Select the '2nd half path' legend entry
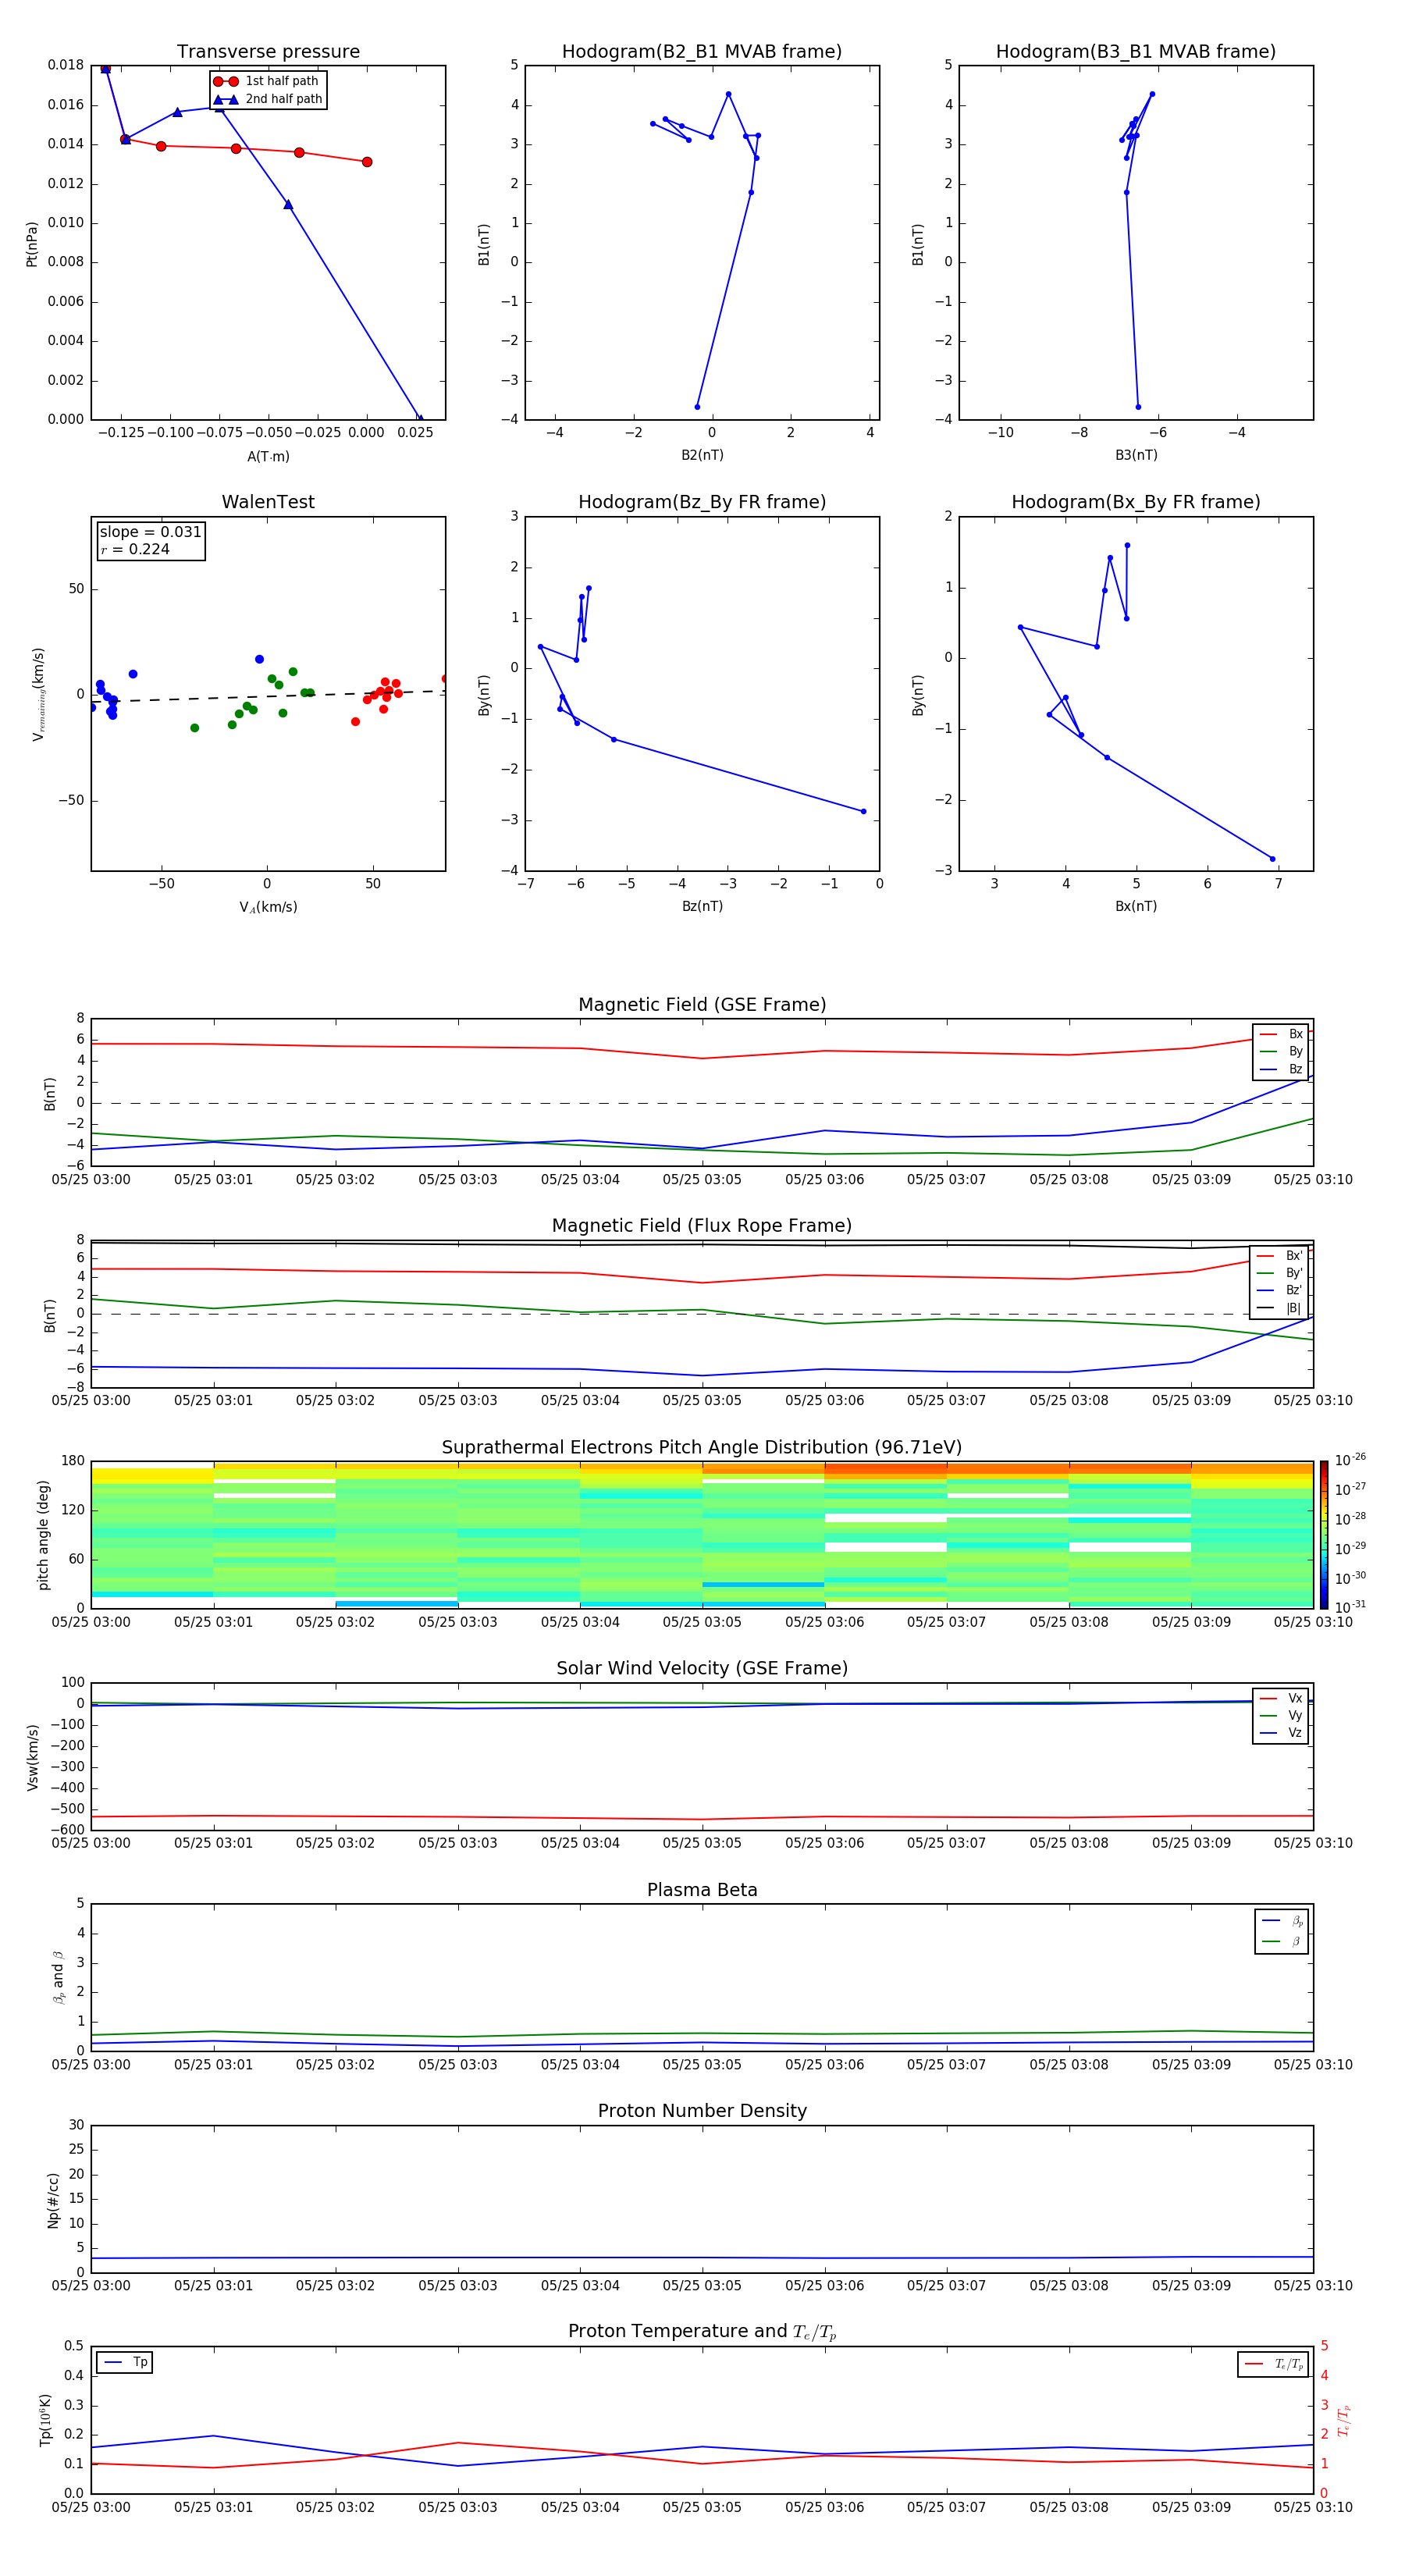 click(x=268, y=99)
